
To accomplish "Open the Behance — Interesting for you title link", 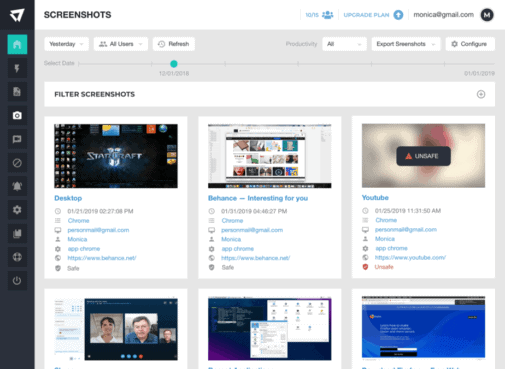I will 258,198.
